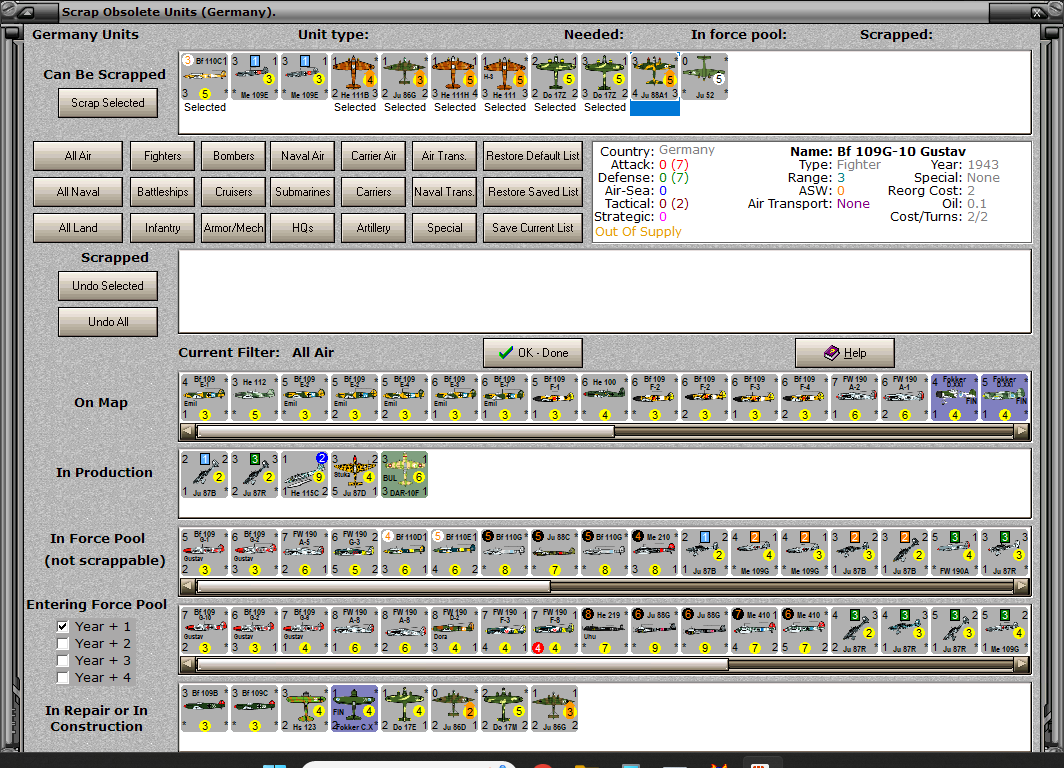This screenshot has height=768, width=1064.
Task: Click the Entering Force Pool scrollbar thumb
Action: coord(462,664)
